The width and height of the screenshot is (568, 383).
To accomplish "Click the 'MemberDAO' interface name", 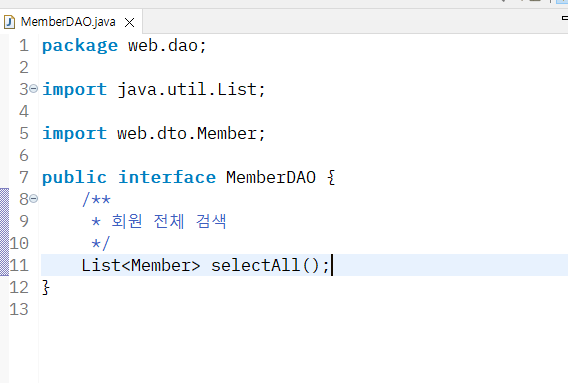I will [271, 178].
